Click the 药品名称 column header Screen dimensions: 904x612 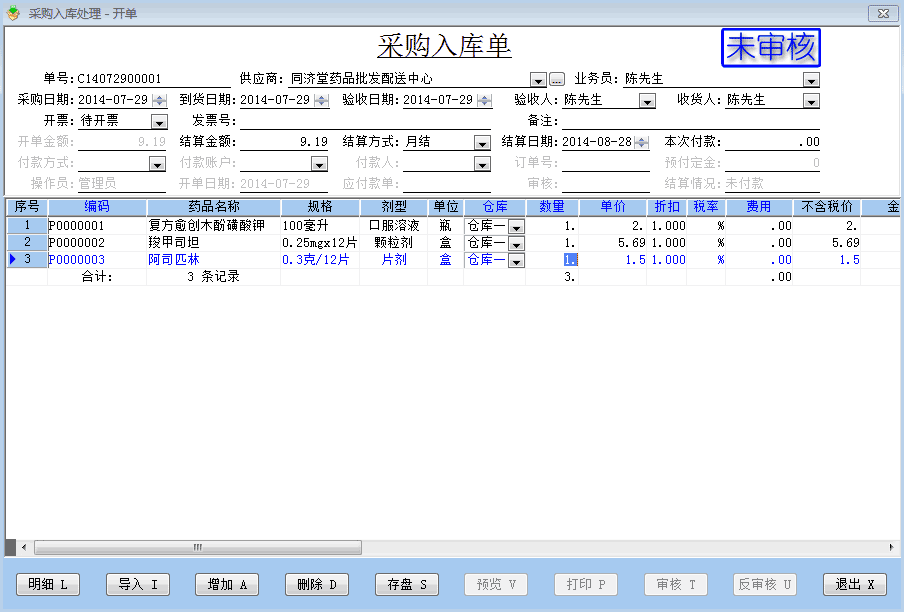click(x=213, y=206)
